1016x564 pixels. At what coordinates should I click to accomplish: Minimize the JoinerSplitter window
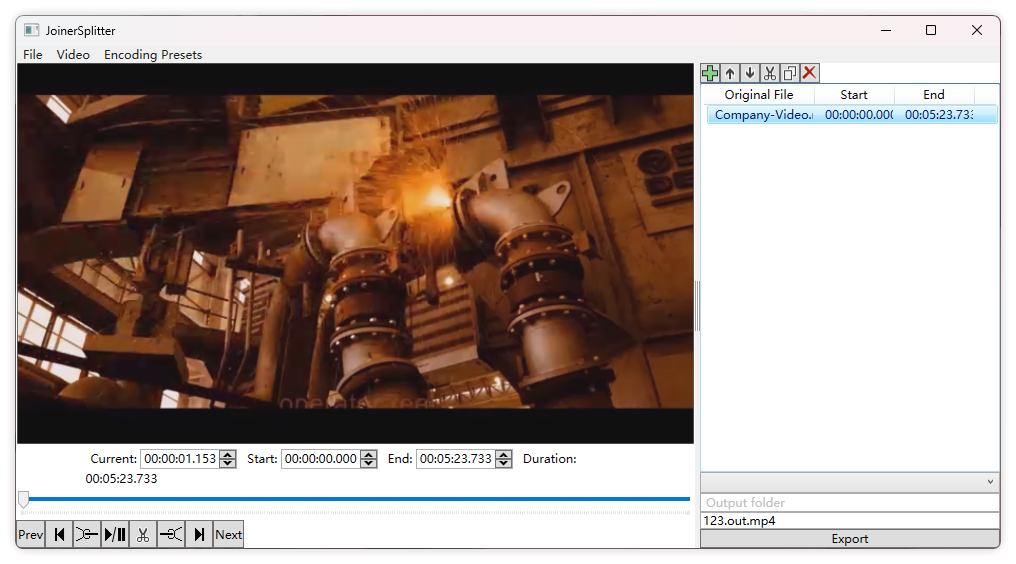click(886, 30)
